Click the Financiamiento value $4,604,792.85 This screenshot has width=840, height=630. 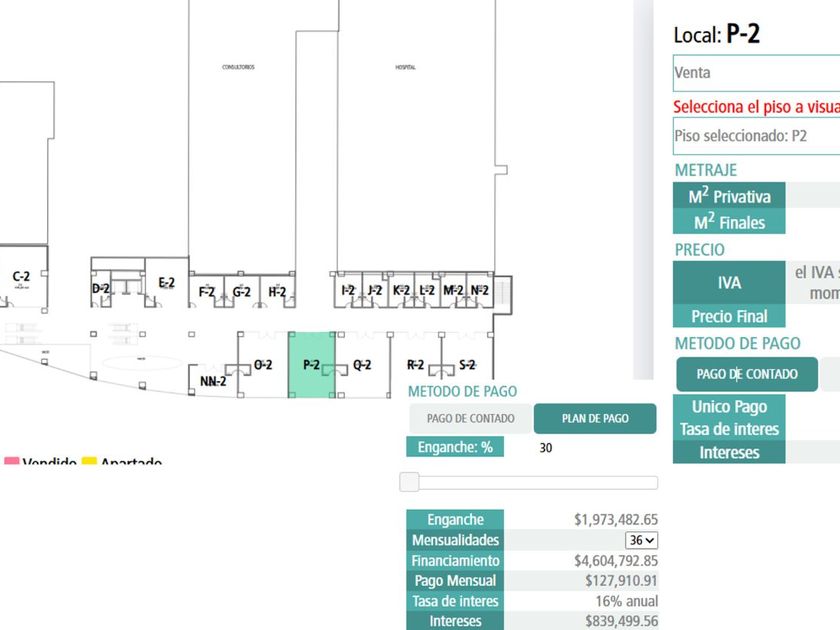[616, 561]
